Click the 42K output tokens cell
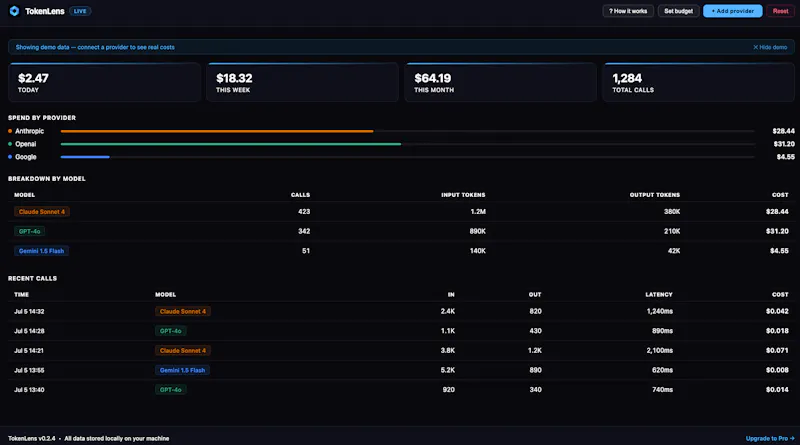This screenshot has width=800, height=445. click(x=674, y=251)
